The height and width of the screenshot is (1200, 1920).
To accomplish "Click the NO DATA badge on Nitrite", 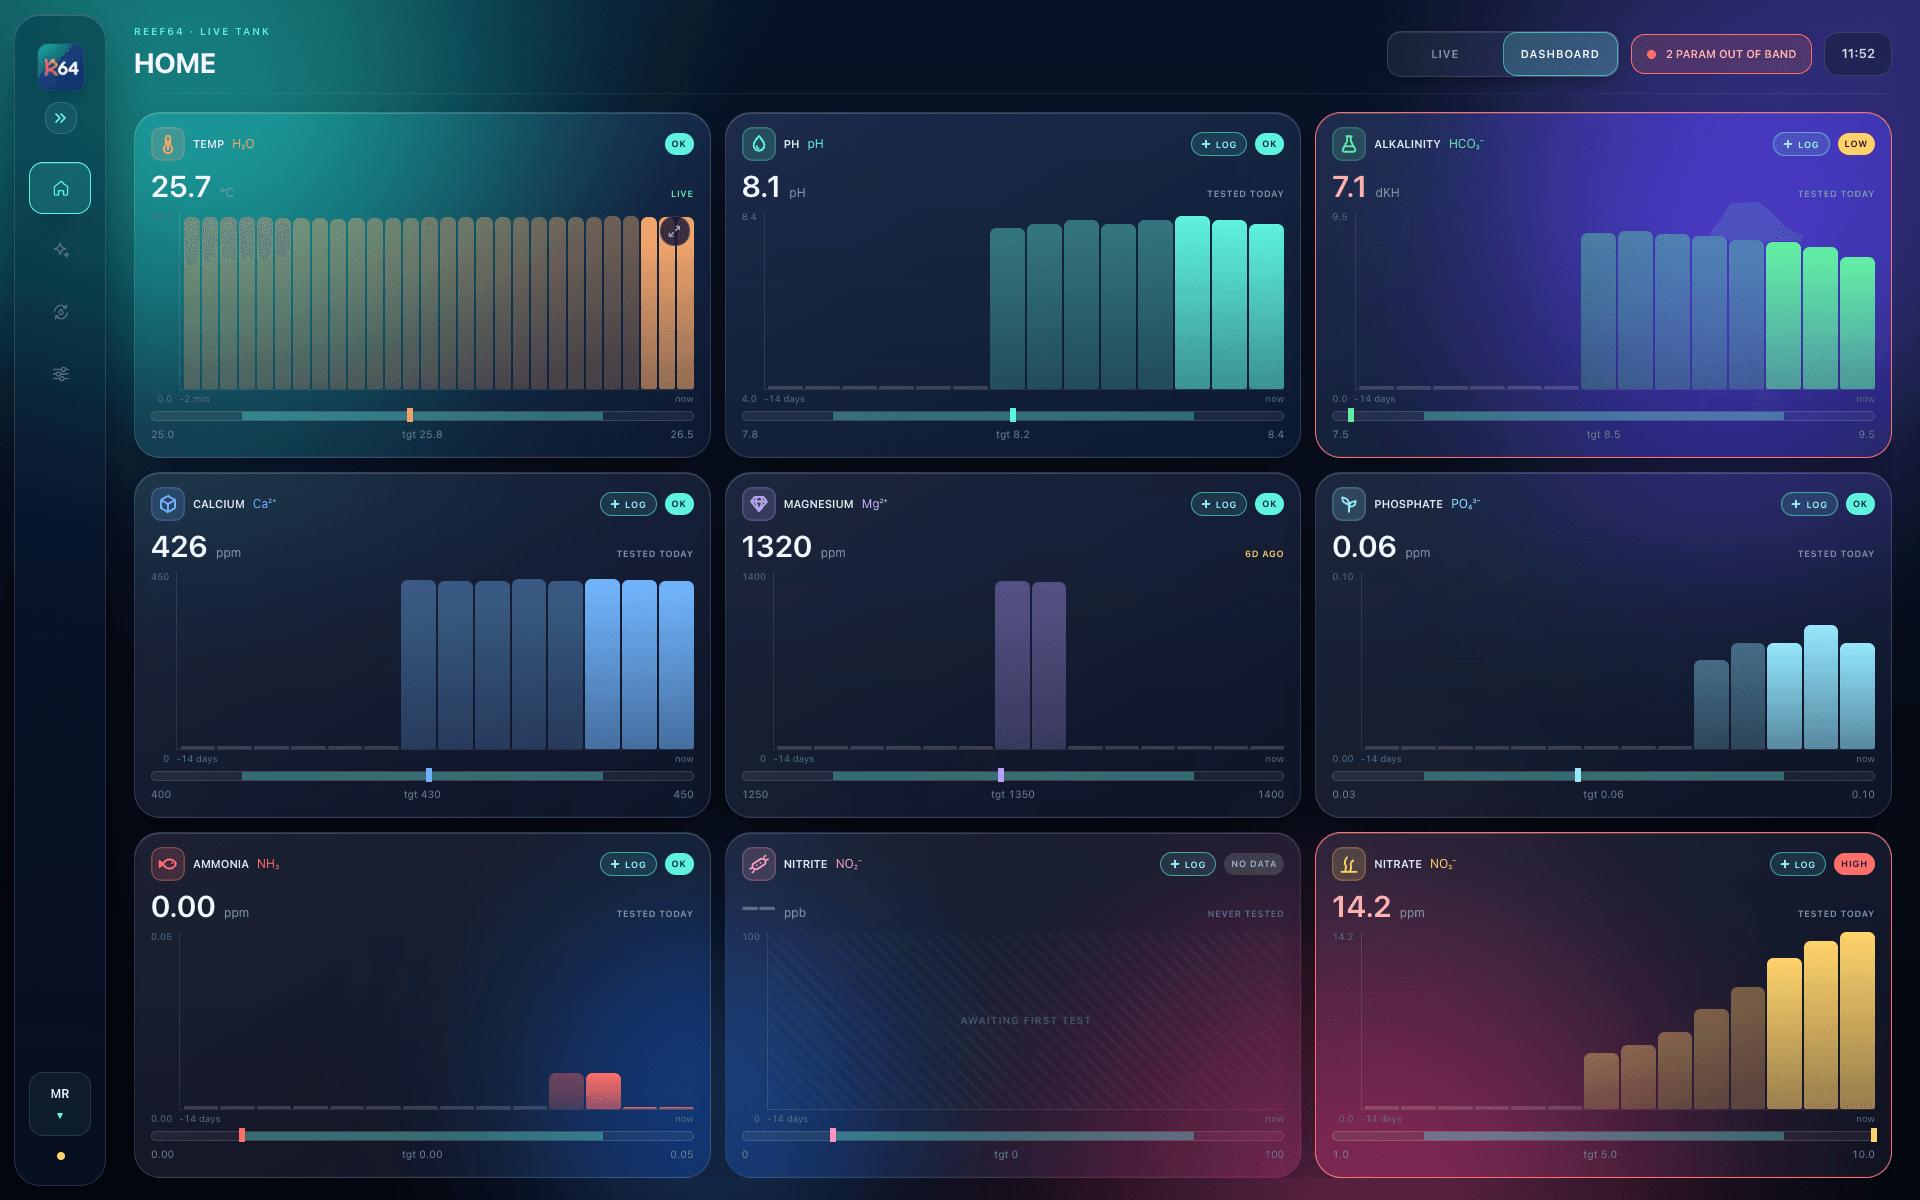I will [x=1254, y=864].
